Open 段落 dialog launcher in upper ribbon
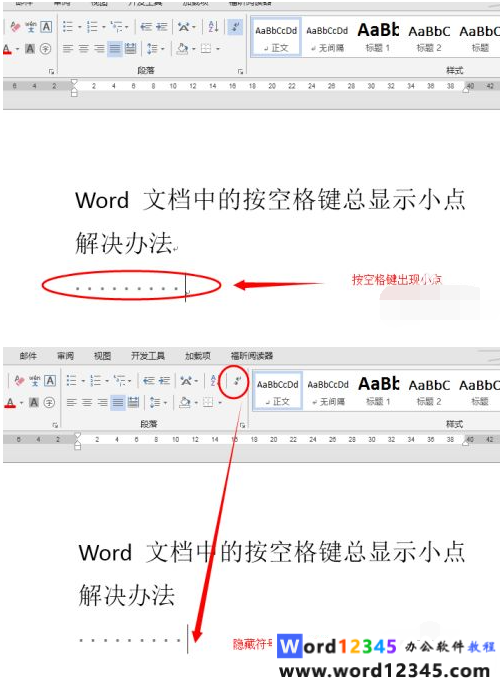 click(x=240, y=71)
